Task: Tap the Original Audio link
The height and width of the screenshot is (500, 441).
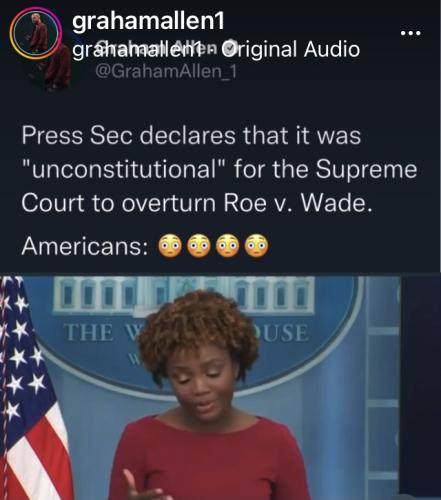Action: click(290, 49)
